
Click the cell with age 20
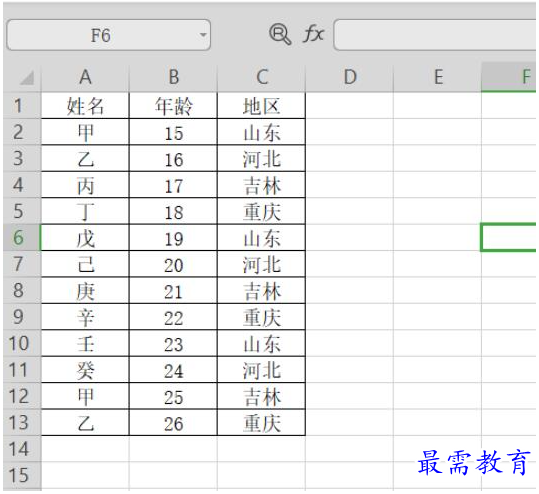[x=173, y=264]
